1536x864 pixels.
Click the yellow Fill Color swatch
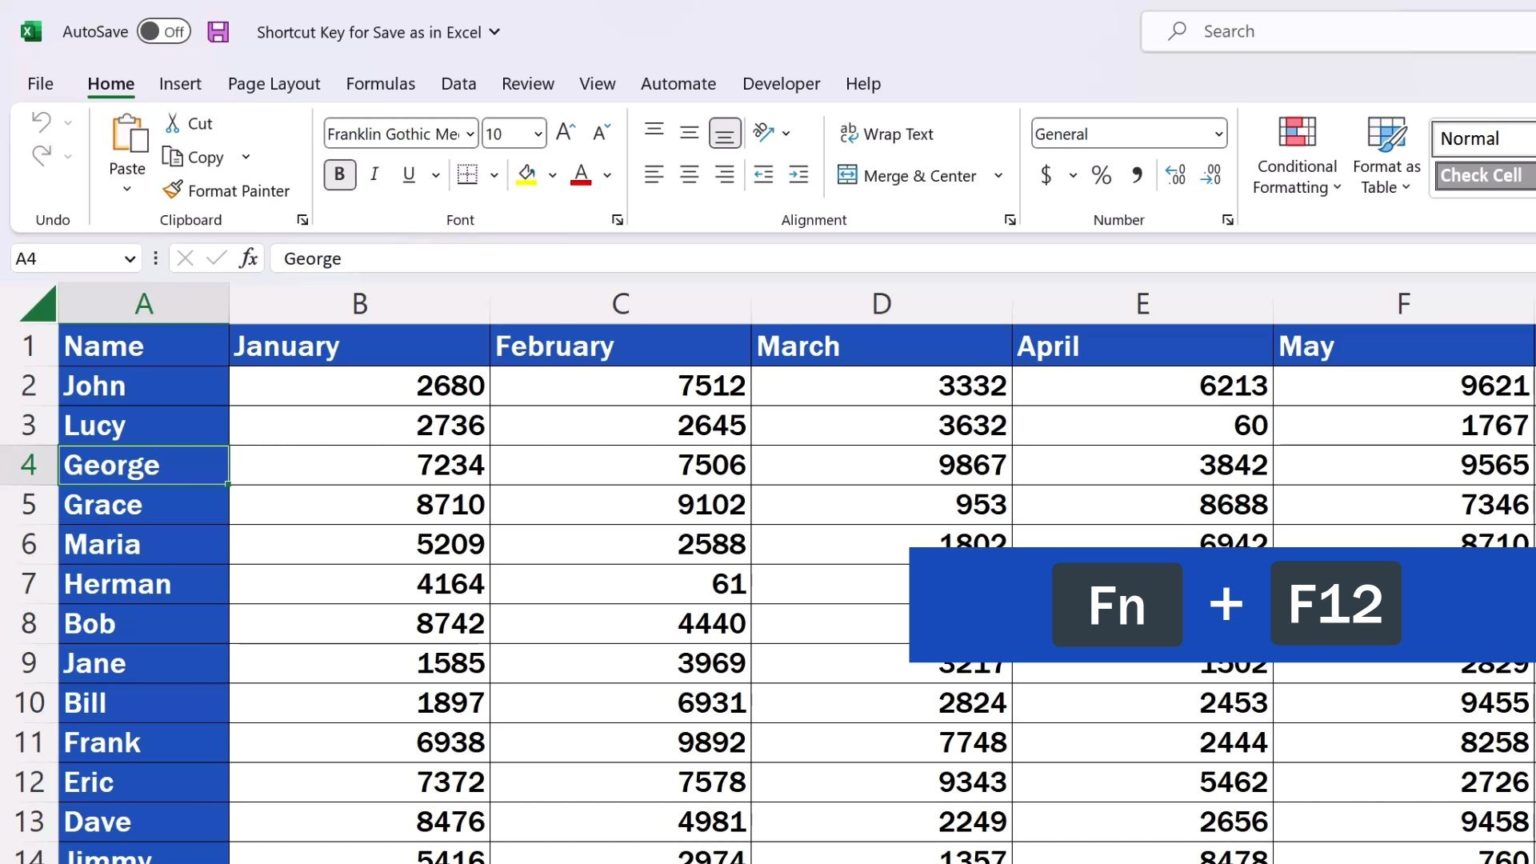(527, 175)
